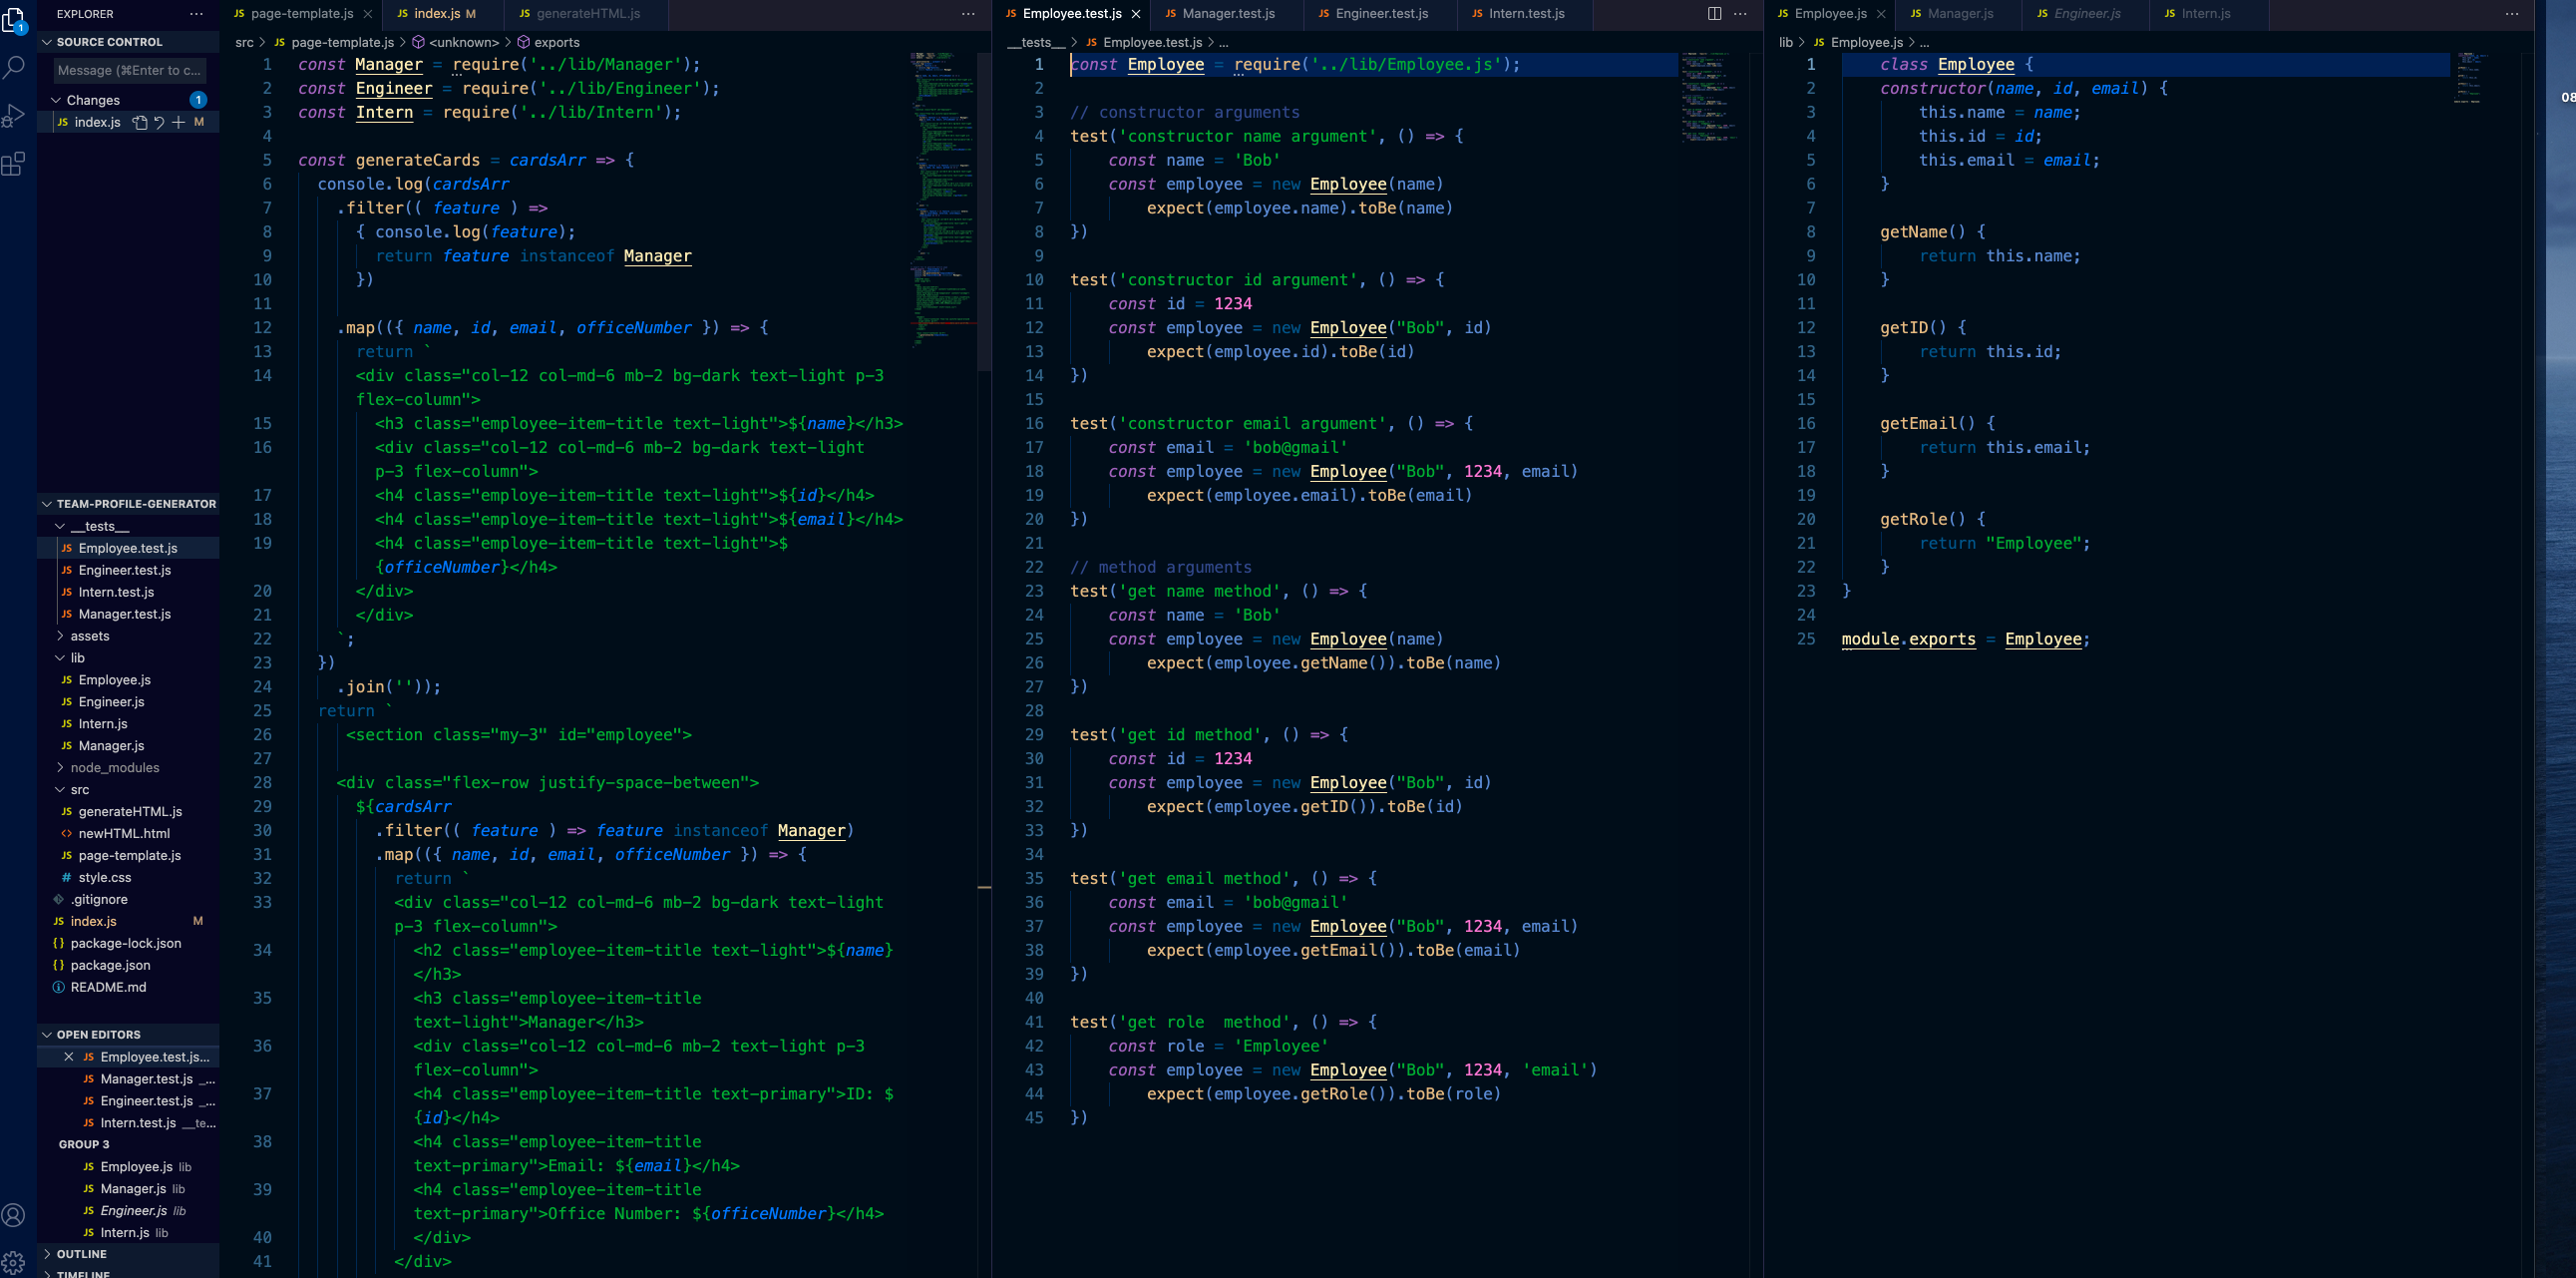
Task: Expand the node_modules folder
Action: click(x=128, y=768)
